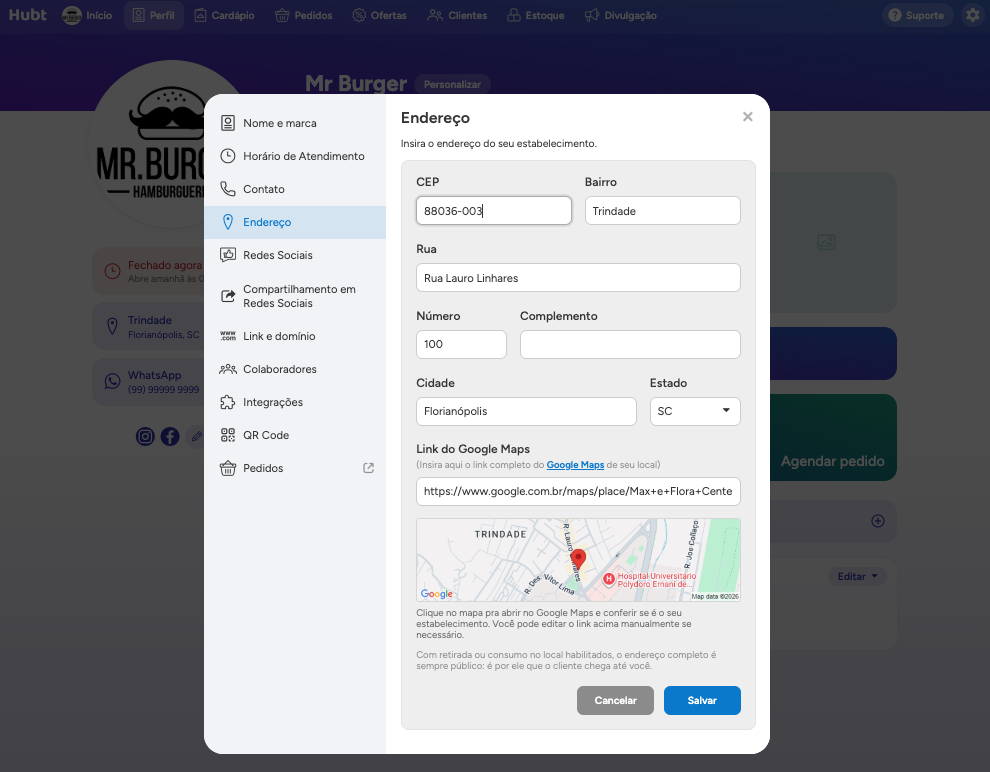990x772 pixels.
Task: Click the Facebook icon on profile
Action: coord(170,436)
